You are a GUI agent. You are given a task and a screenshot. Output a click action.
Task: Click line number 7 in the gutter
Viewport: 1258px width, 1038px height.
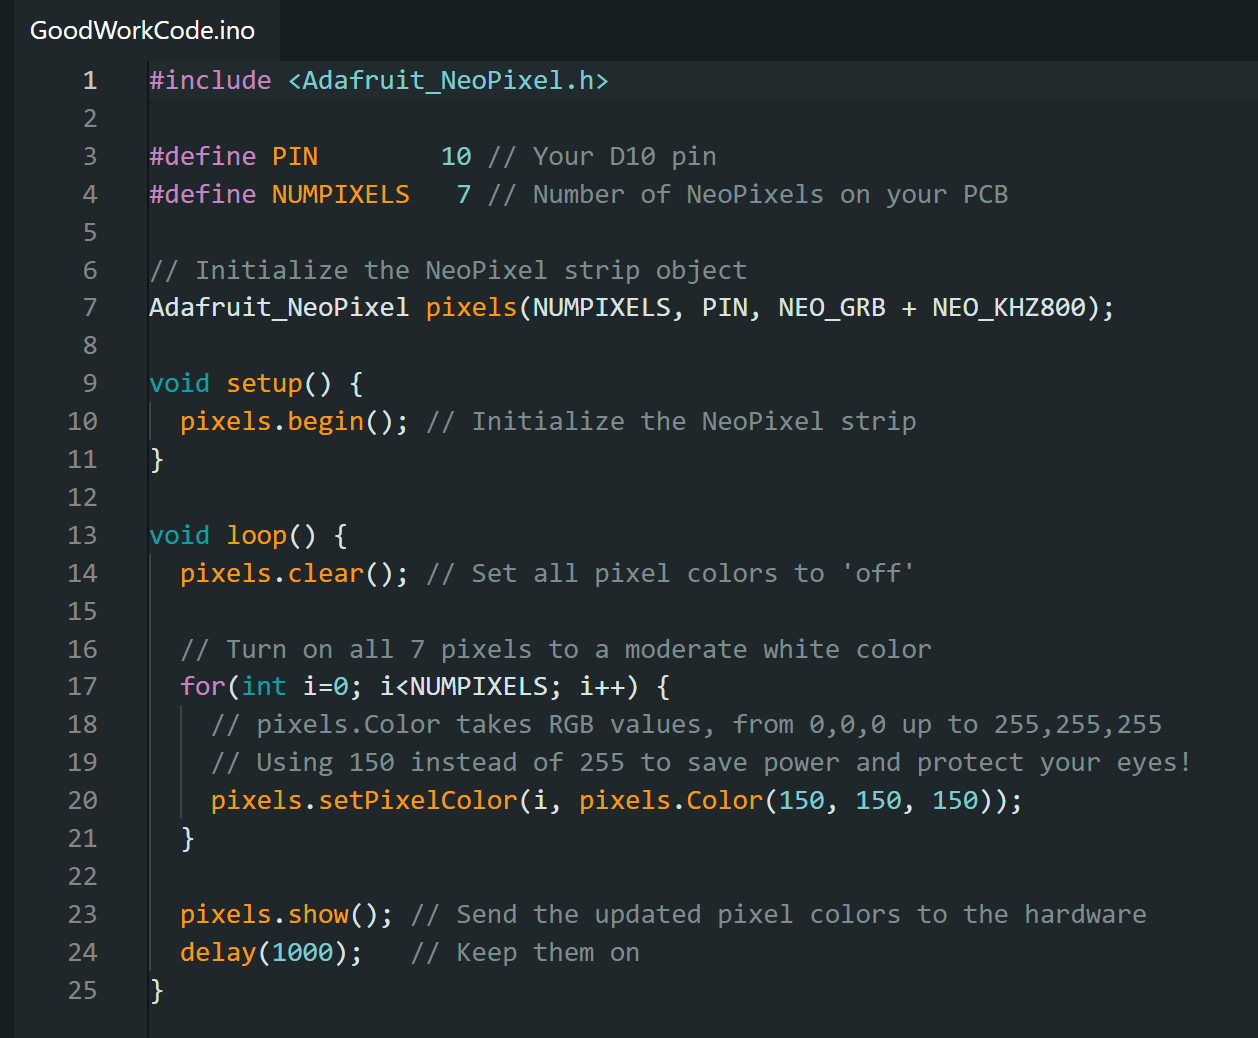pyautogui.click(x=90, y=307)
